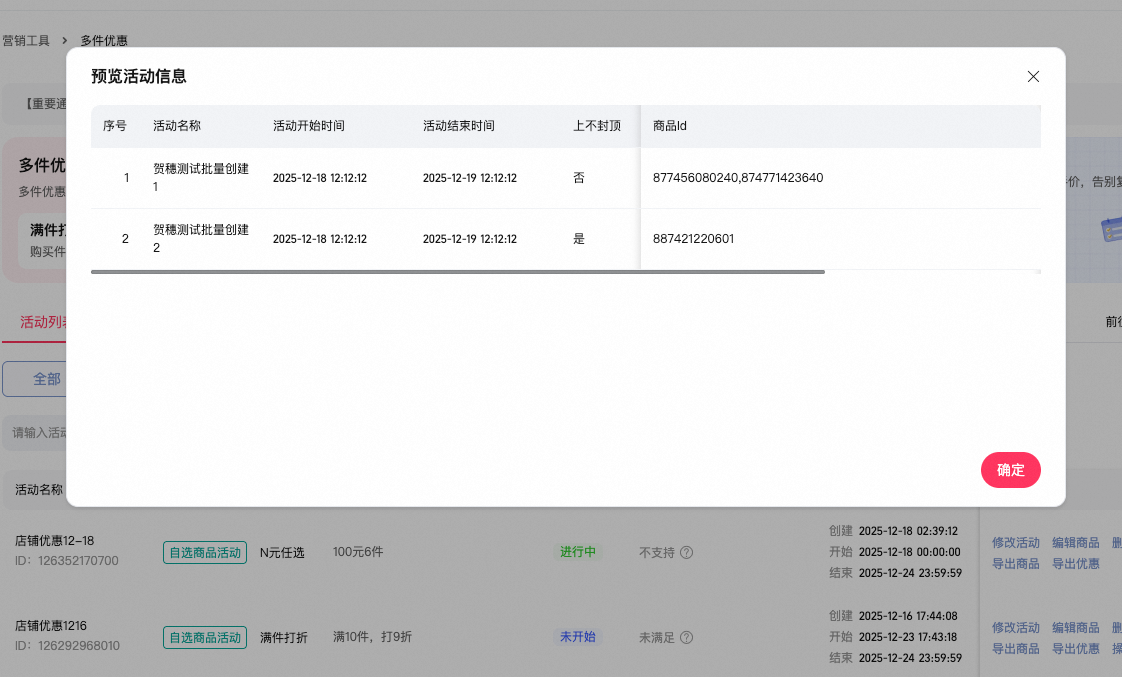
Task: Click the preview table horizontal scrollbar
Action: click(457, 271)
